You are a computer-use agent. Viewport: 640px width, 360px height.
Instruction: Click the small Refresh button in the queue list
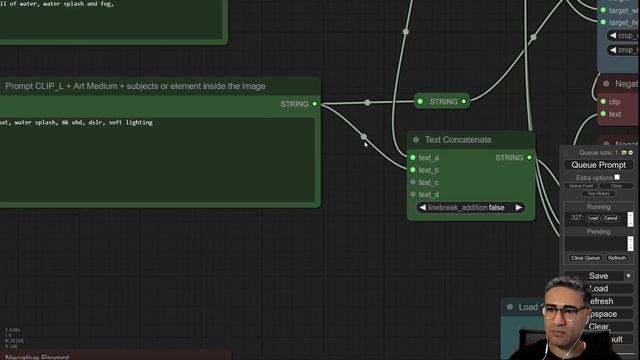tap(616, 258)
